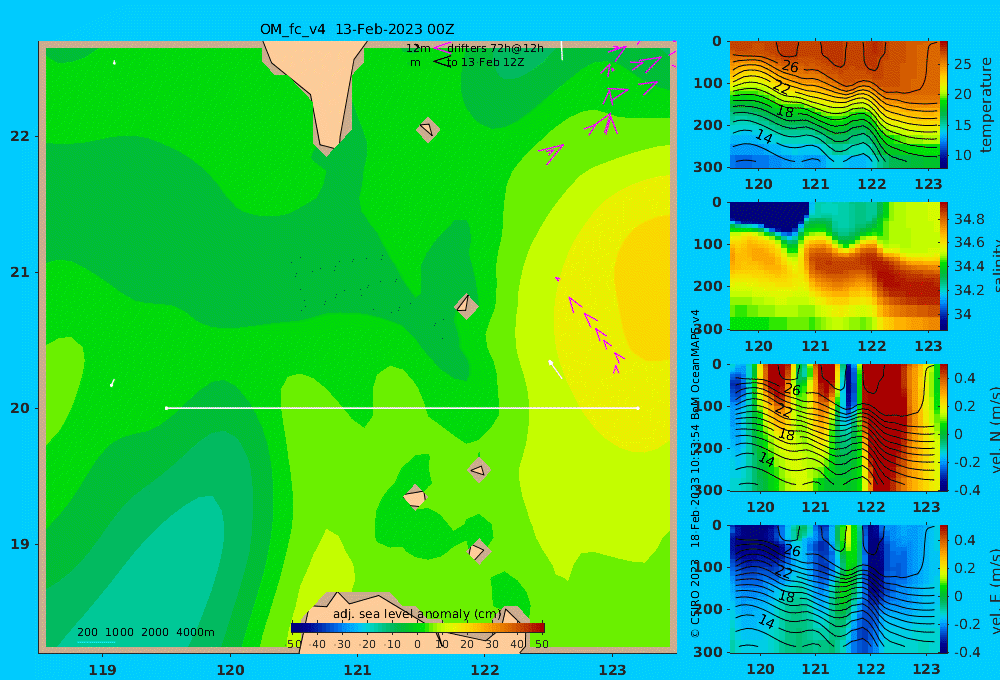Click the 'temperature' axis label
This screenshot has height=680, width=1000.
coord(986,105)
